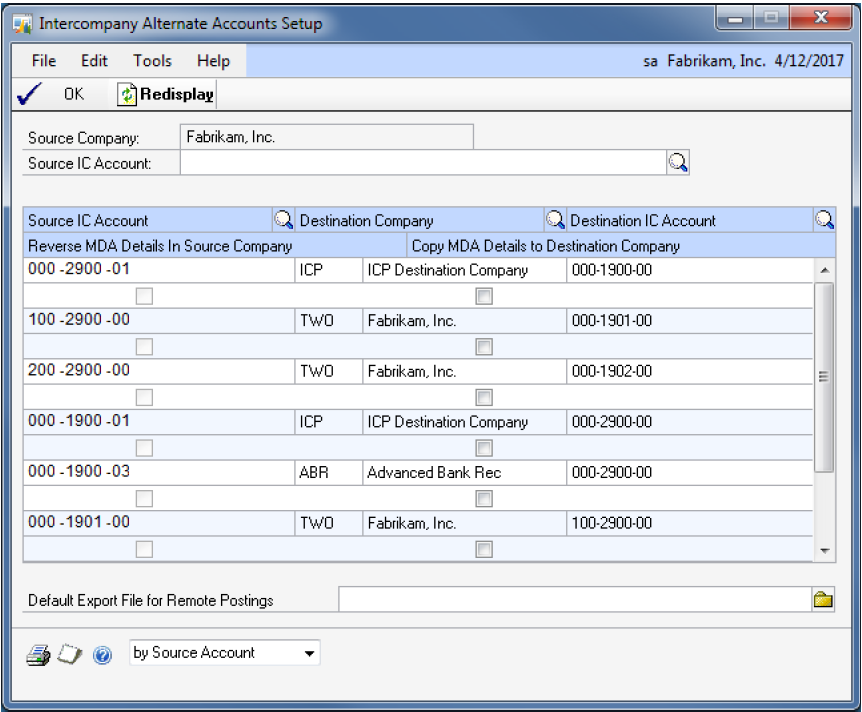Image resolution: width=862 pixels, height=712 pixels.
Task: Click the OK button
Action: click(62, 94)
